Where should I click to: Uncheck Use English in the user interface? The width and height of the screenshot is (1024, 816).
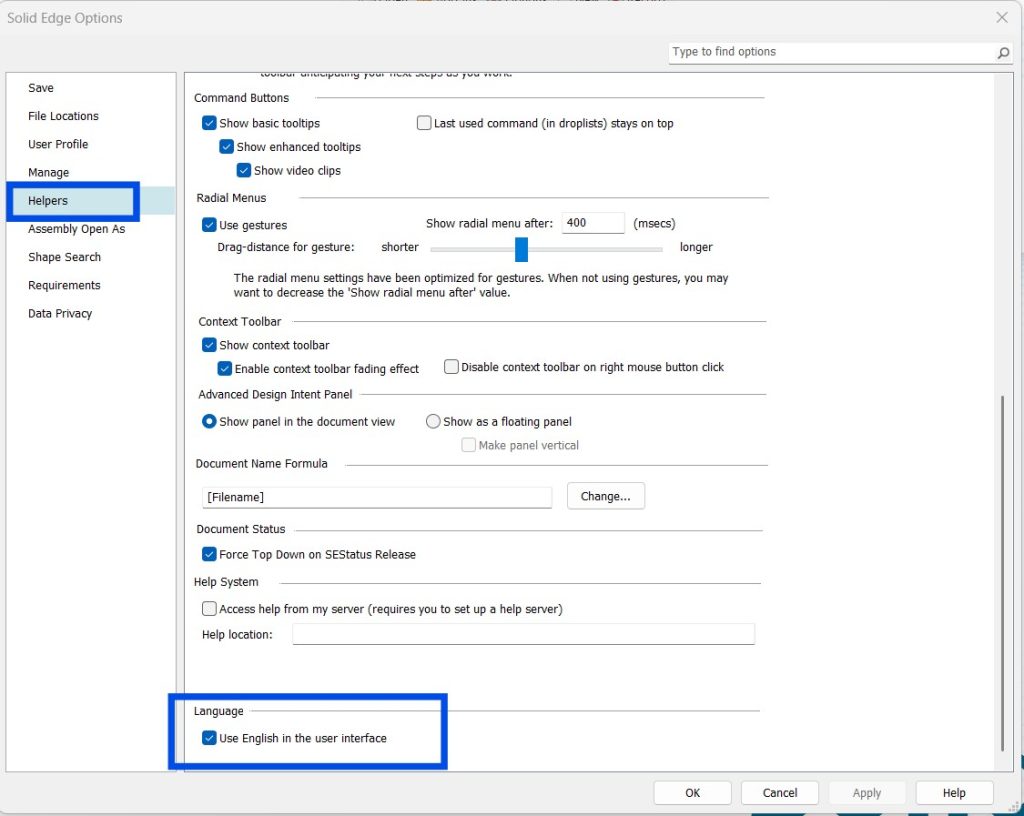click(209, 738)
